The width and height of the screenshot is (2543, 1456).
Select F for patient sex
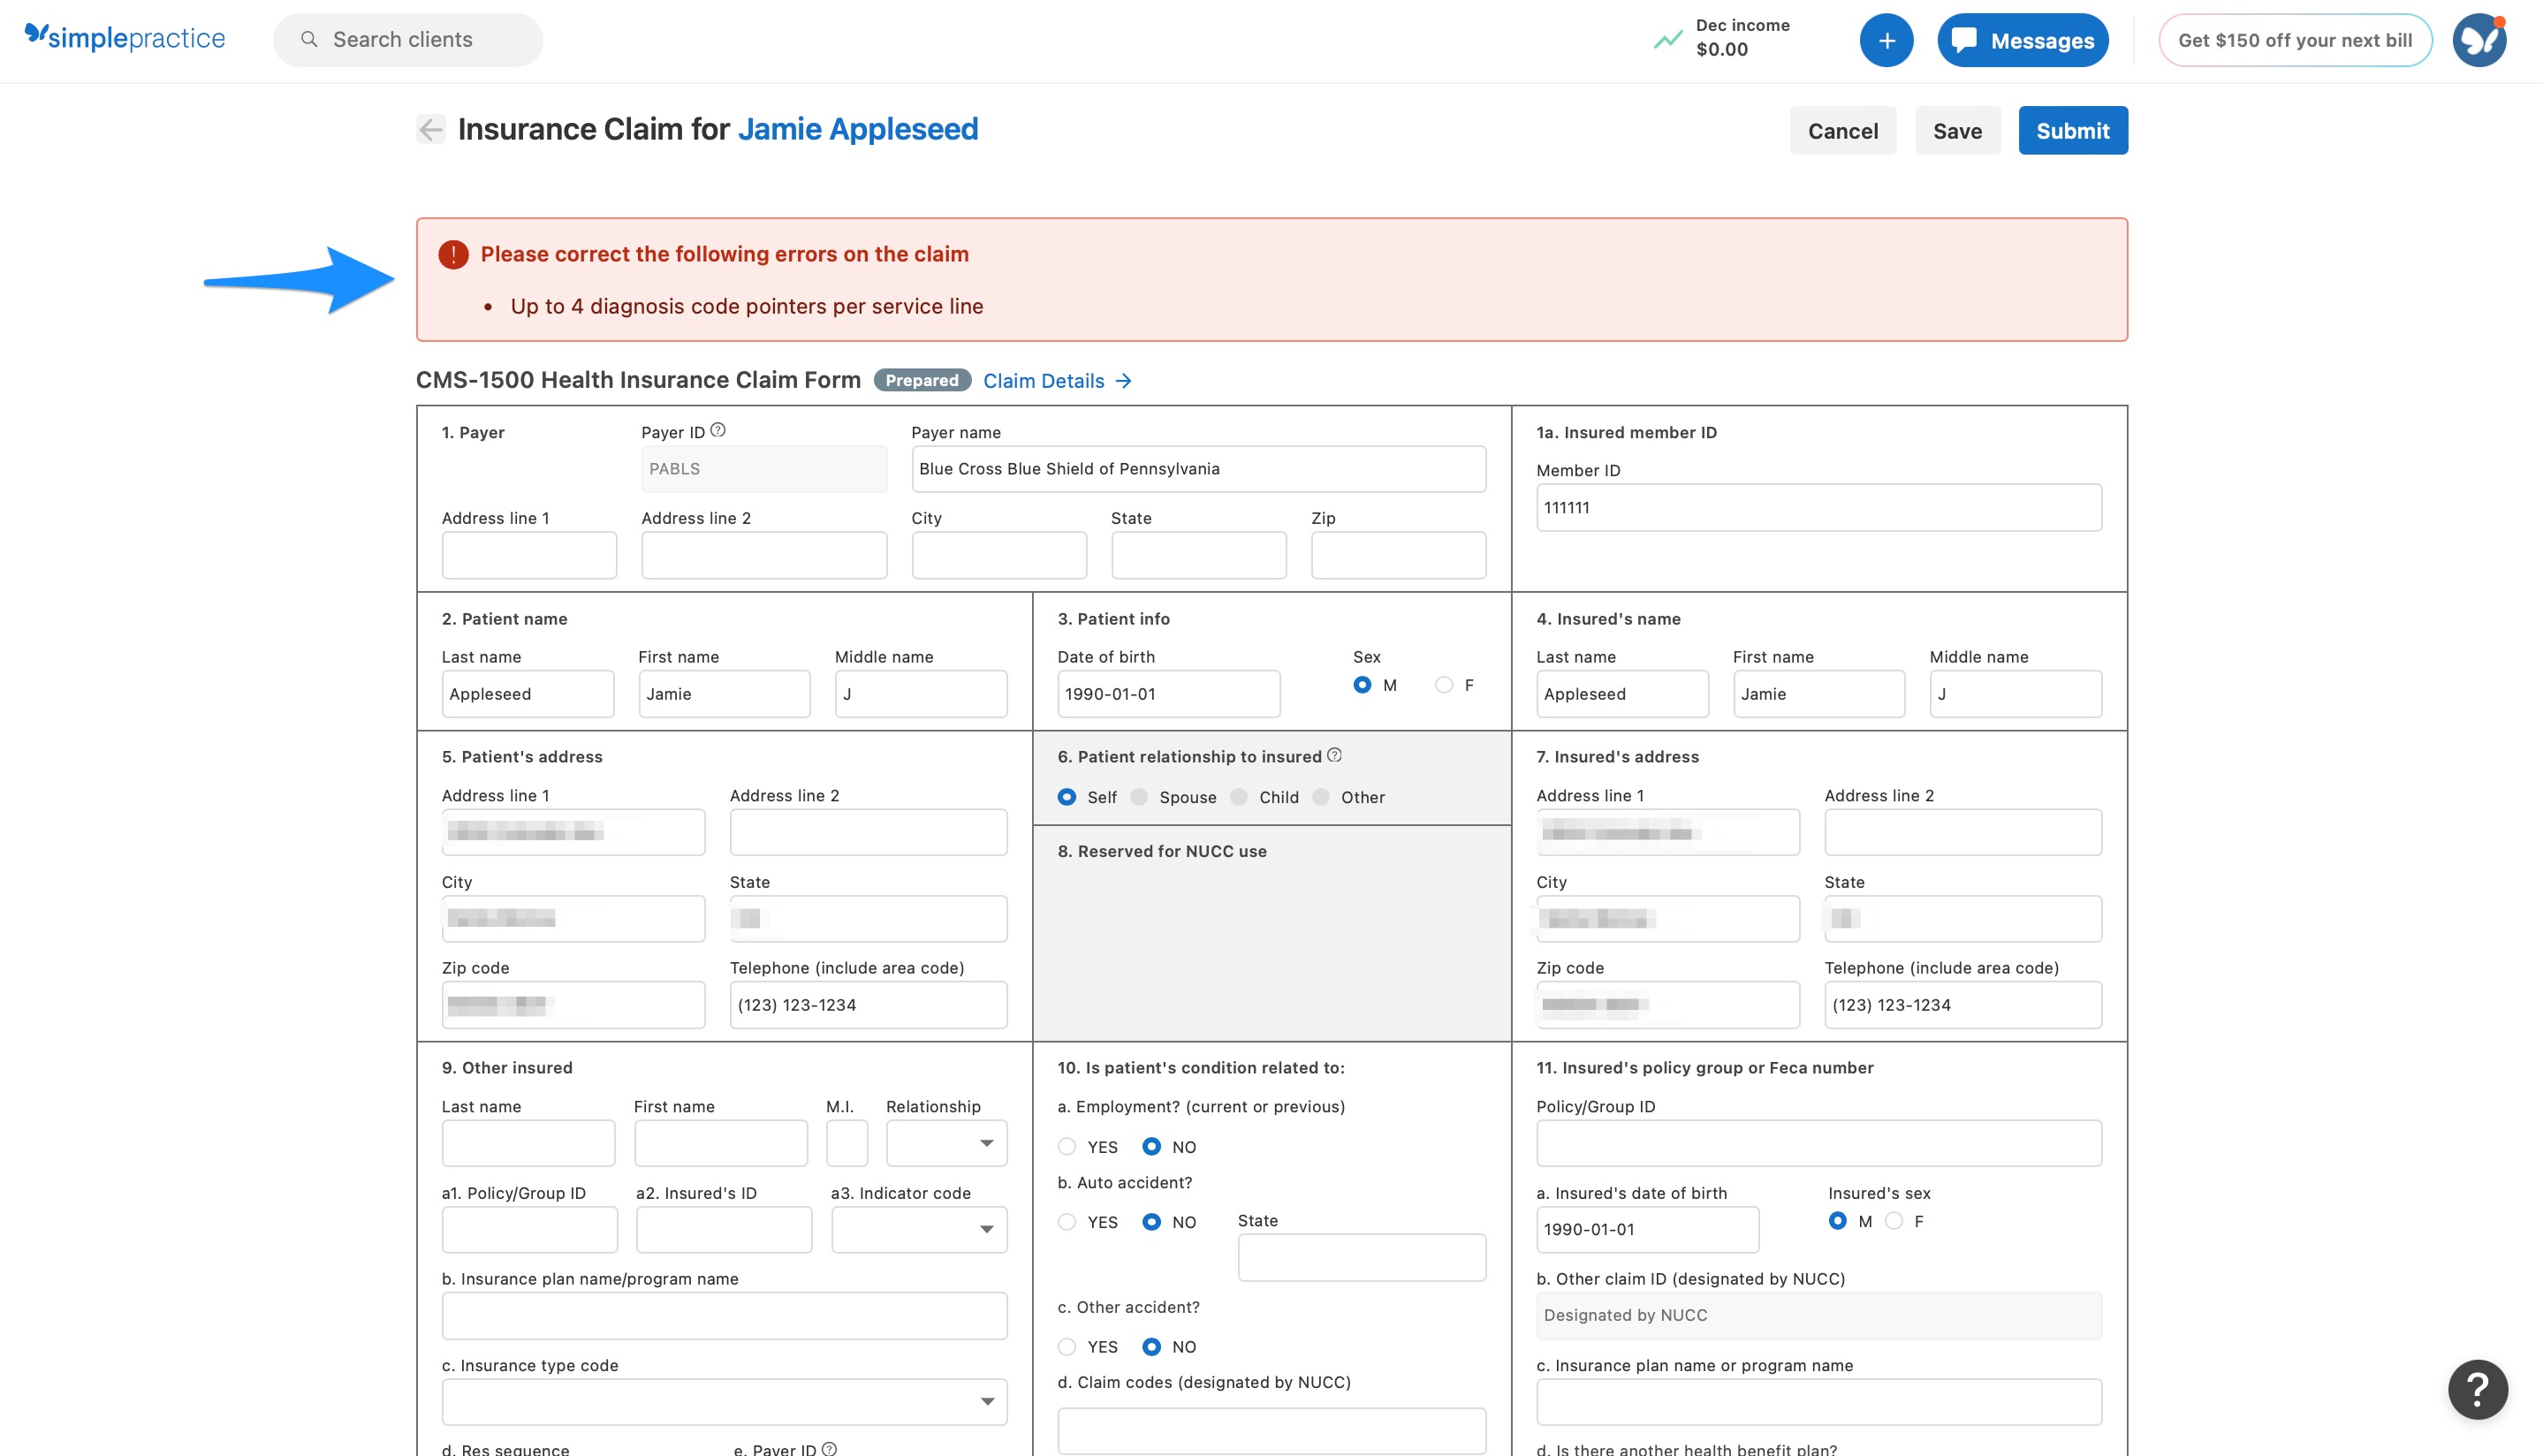1443,685
